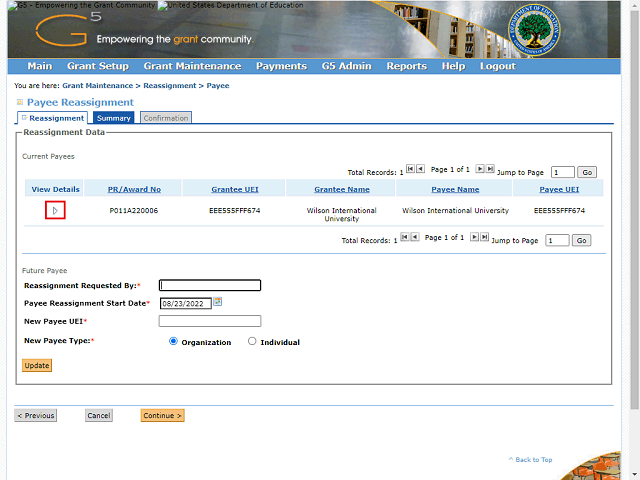Go to last page in bottom pager
Image resolution: width=640 pixels, height=480 pixels.
484,237
